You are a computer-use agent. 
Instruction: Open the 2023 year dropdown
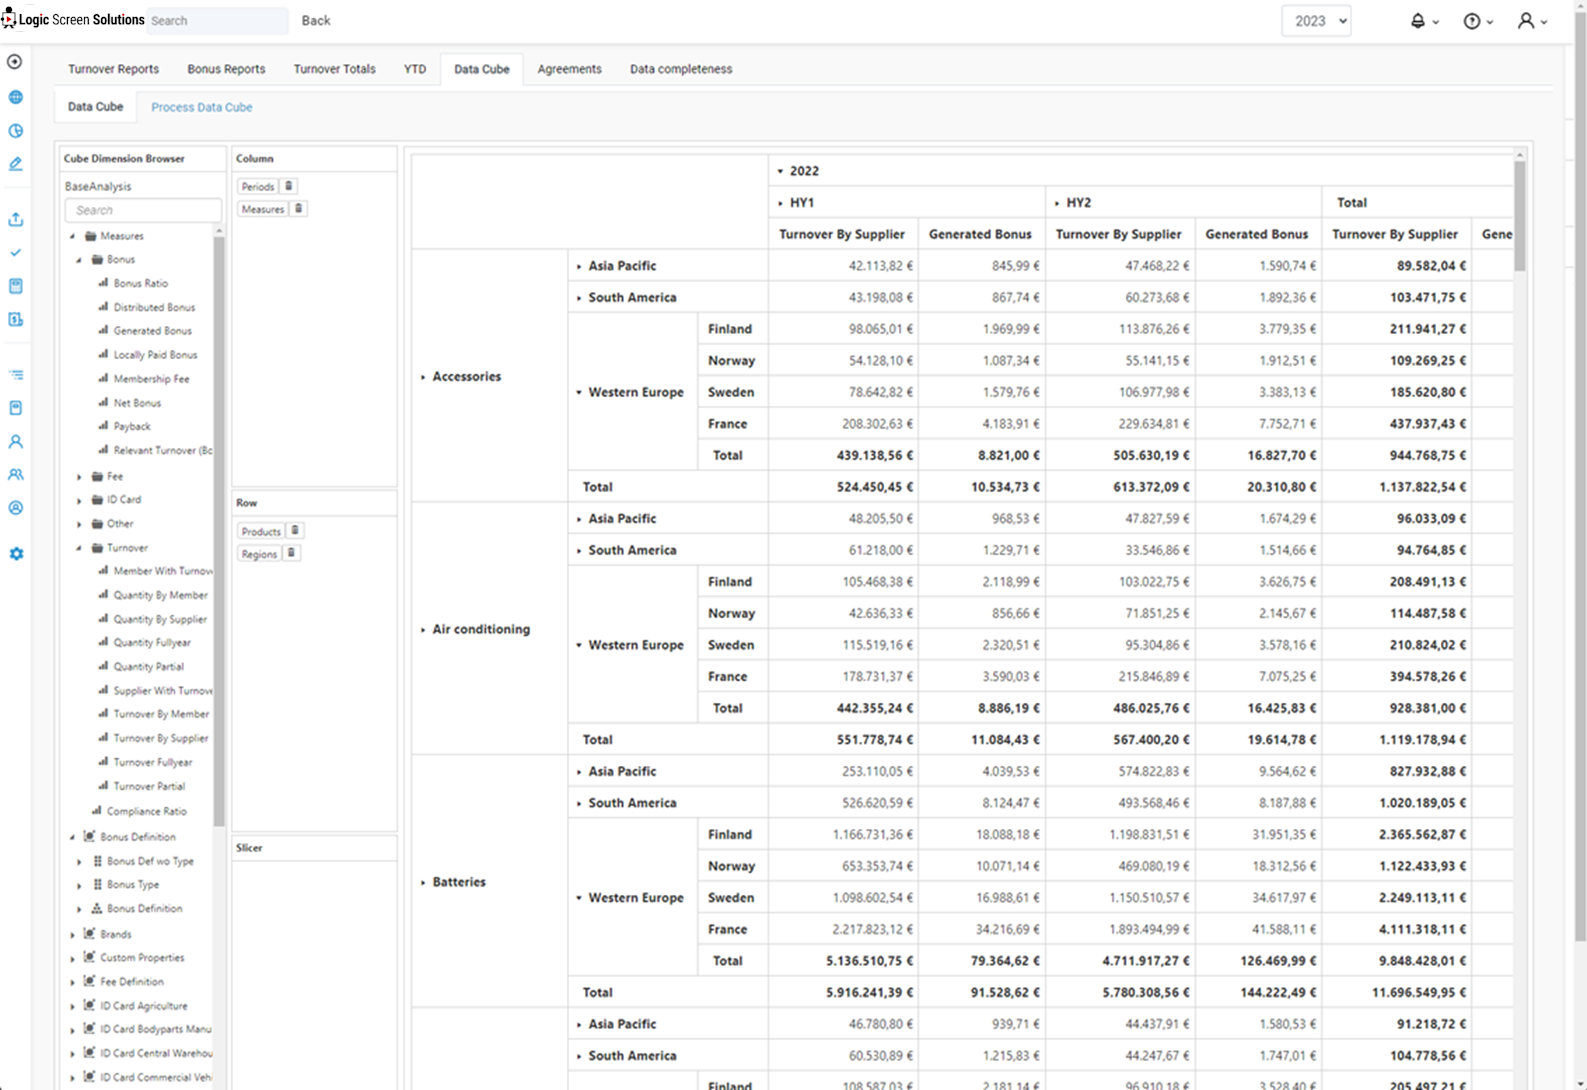pyautogui.click(x=1316, y=21)
